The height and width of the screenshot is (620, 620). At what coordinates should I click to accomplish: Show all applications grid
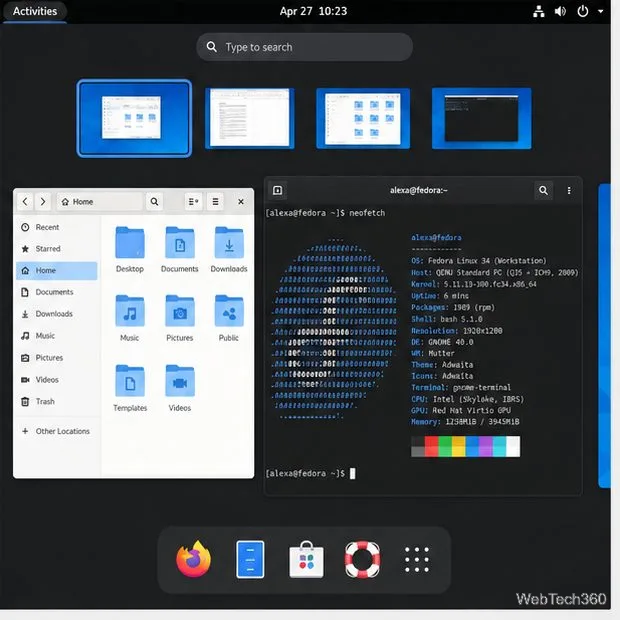(x=417, y=559)
